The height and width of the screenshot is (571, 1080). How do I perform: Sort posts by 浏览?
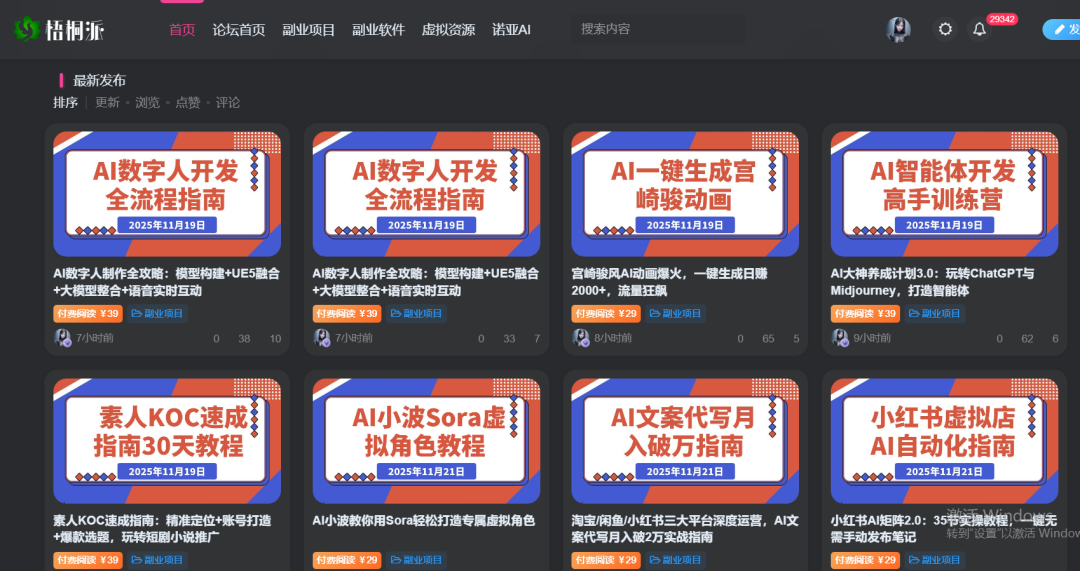click(147, 103)
